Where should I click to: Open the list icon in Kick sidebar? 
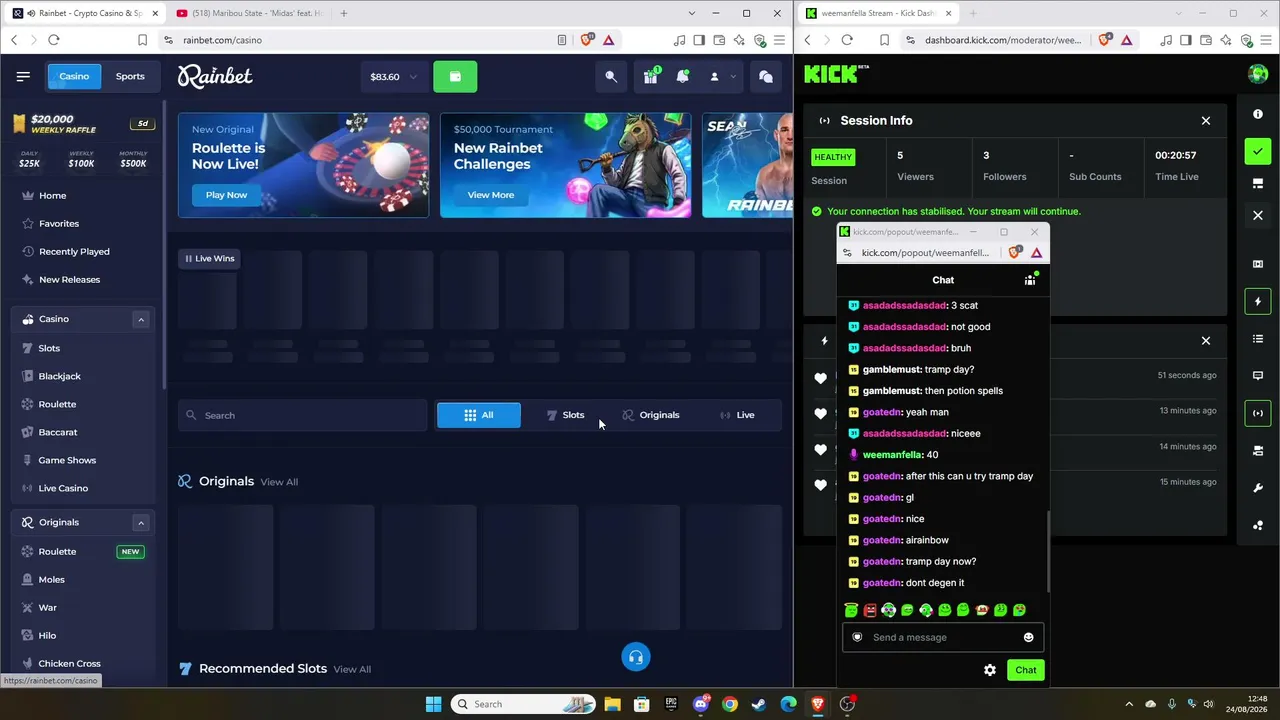(1258, 339)
